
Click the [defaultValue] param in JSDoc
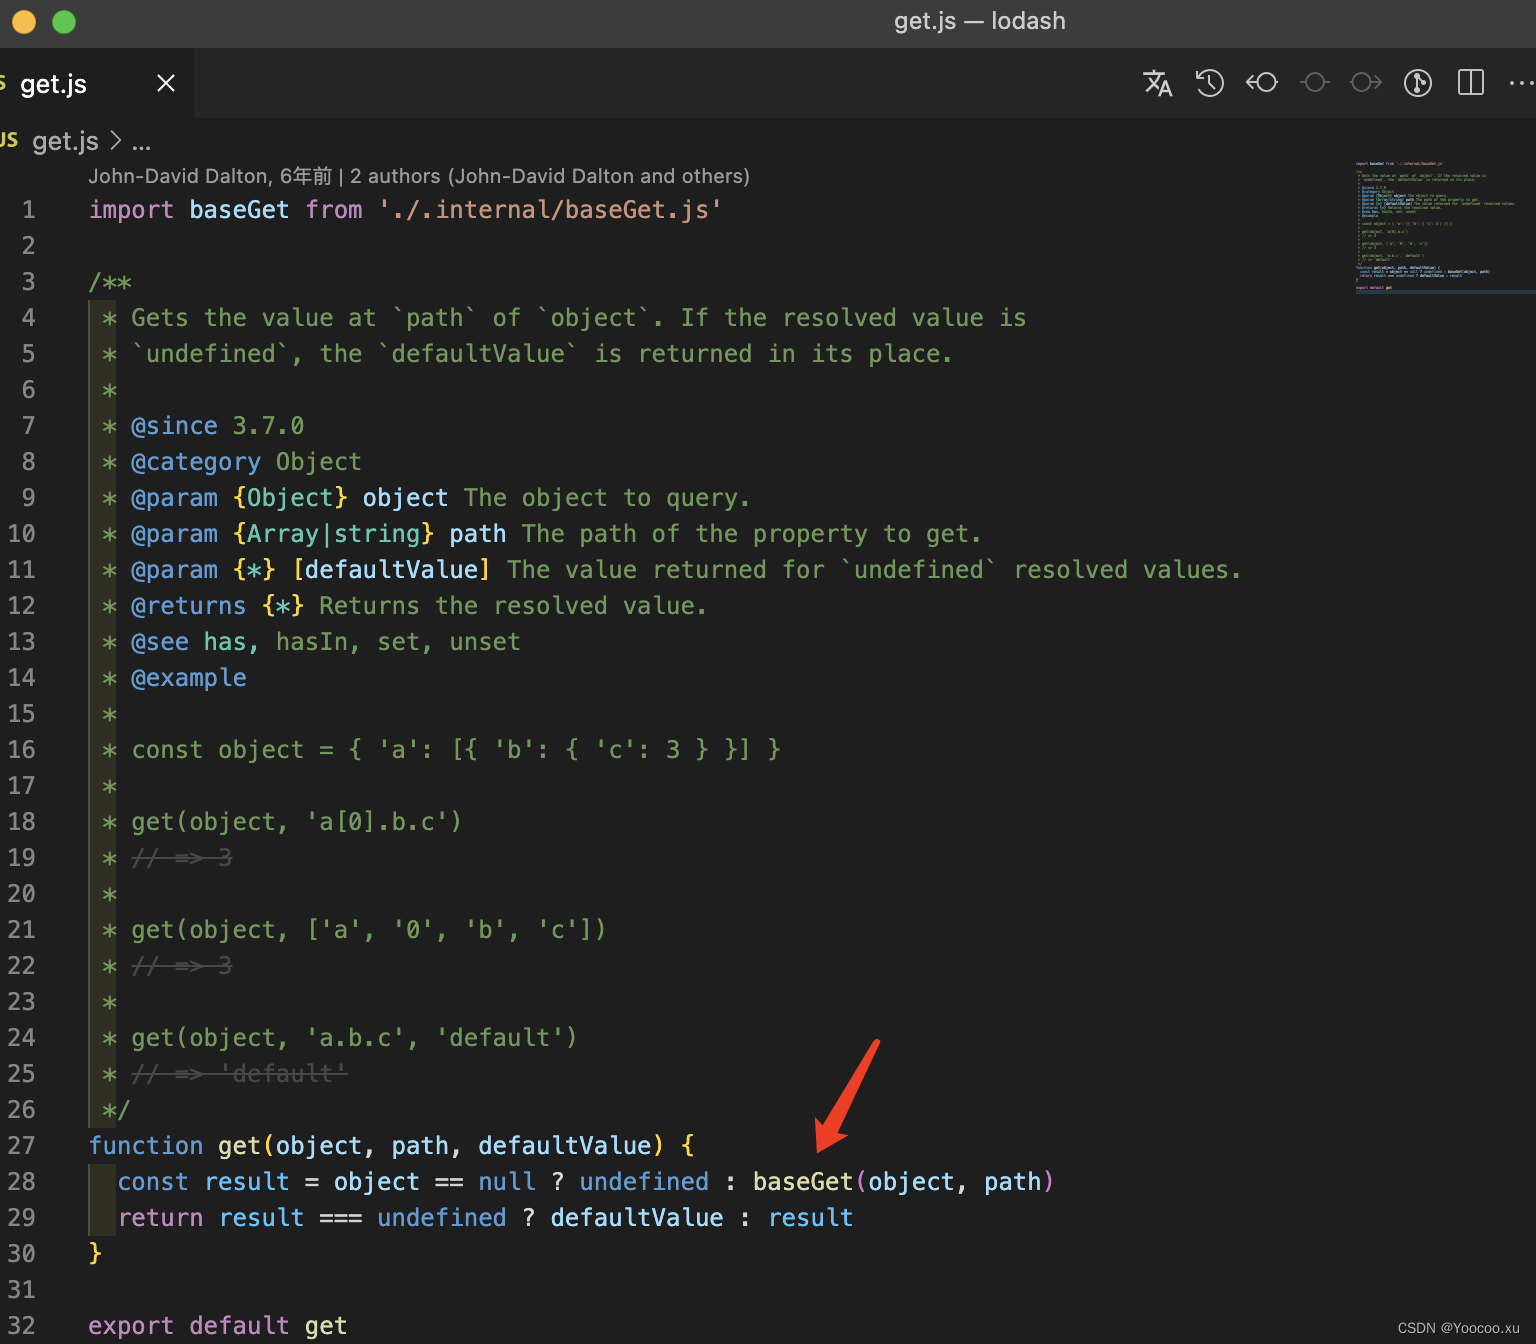391,570
